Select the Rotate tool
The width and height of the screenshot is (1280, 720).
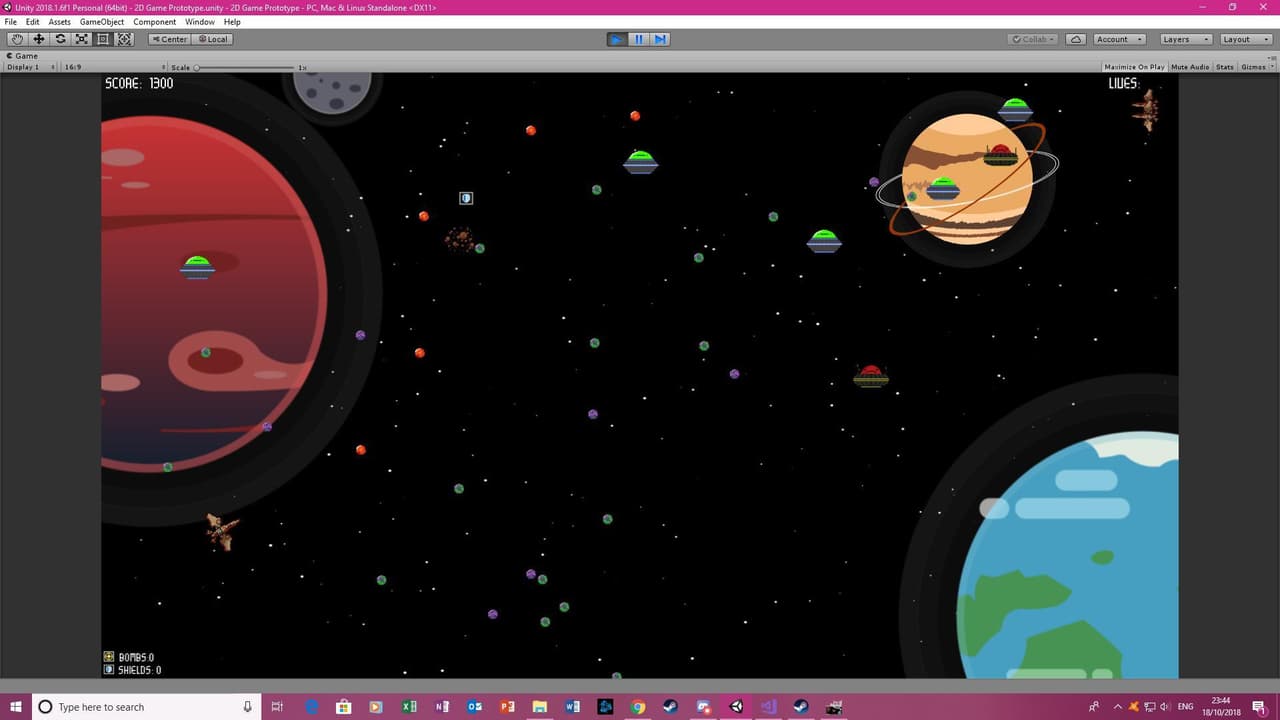[x=60, y=39]
